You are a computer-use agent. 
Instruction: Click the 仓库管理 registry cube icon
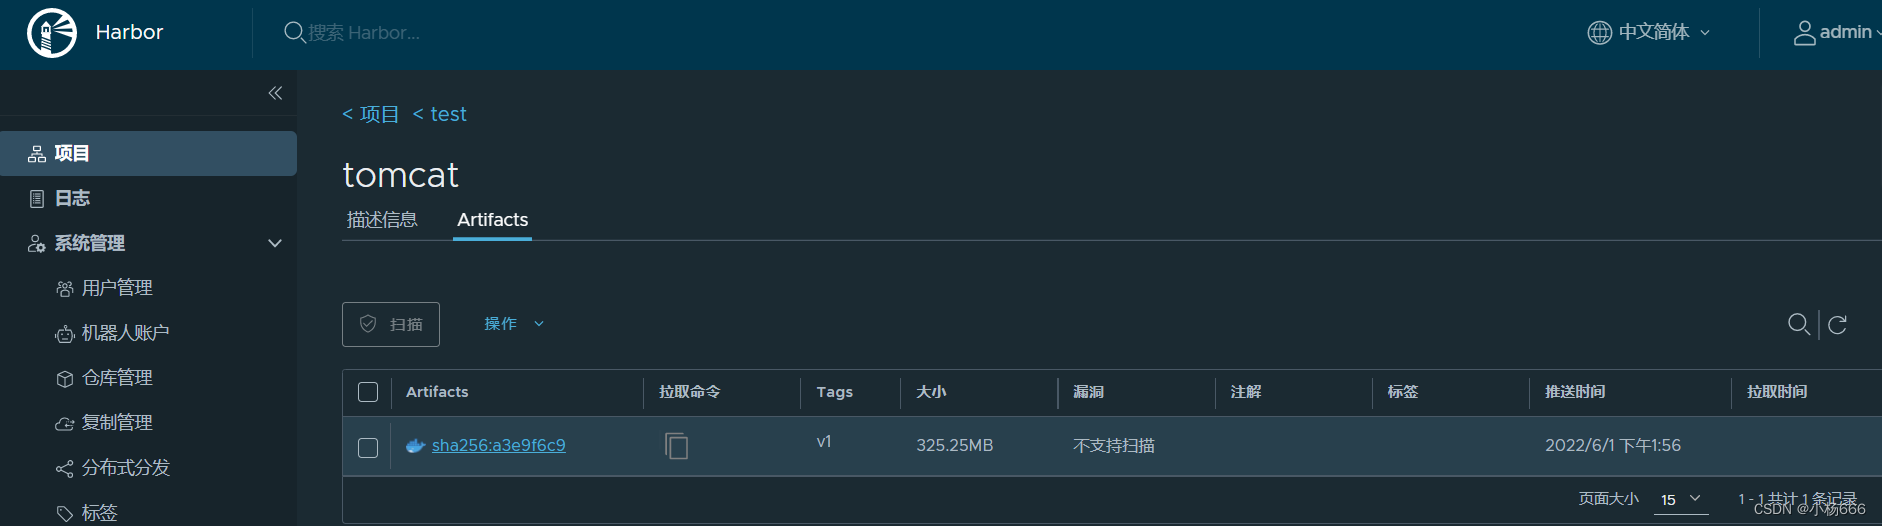tap(65, 379)
